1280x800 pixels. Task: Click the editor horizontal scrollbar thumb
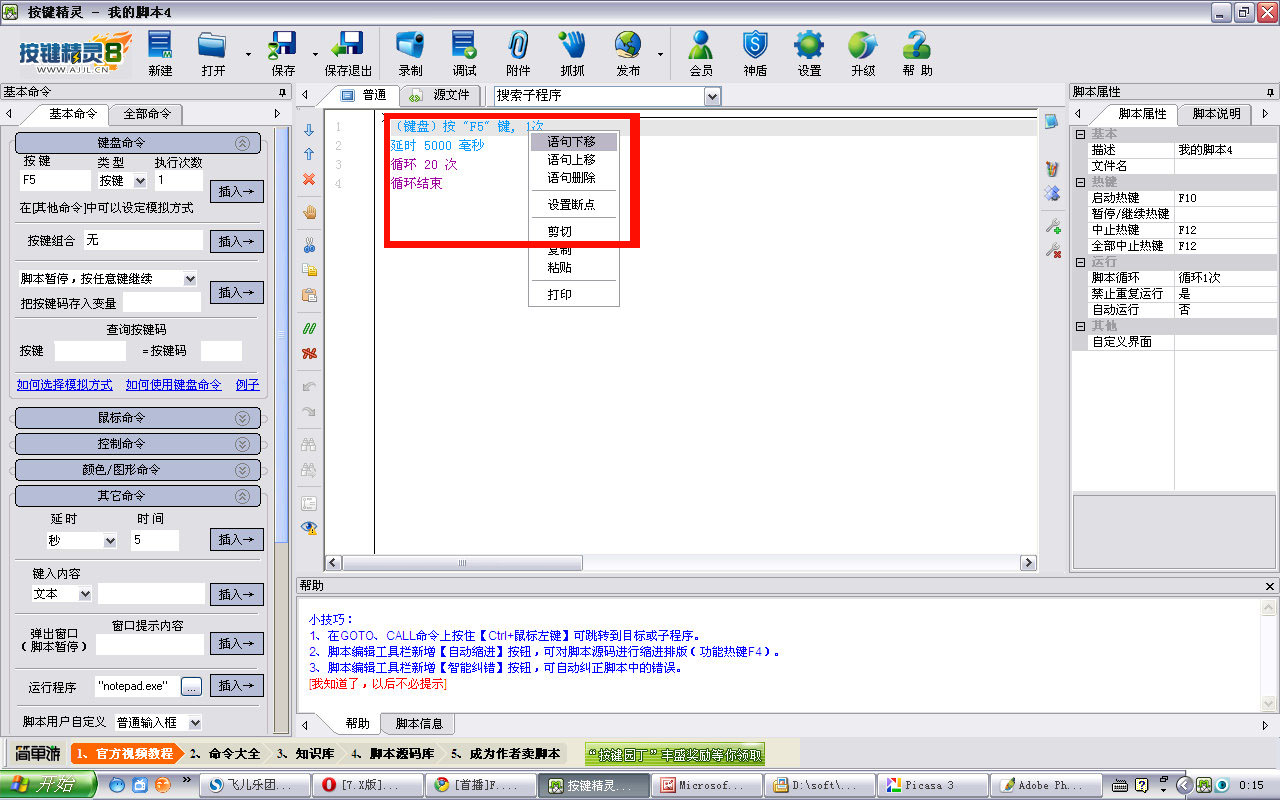[x=462, y=564]
